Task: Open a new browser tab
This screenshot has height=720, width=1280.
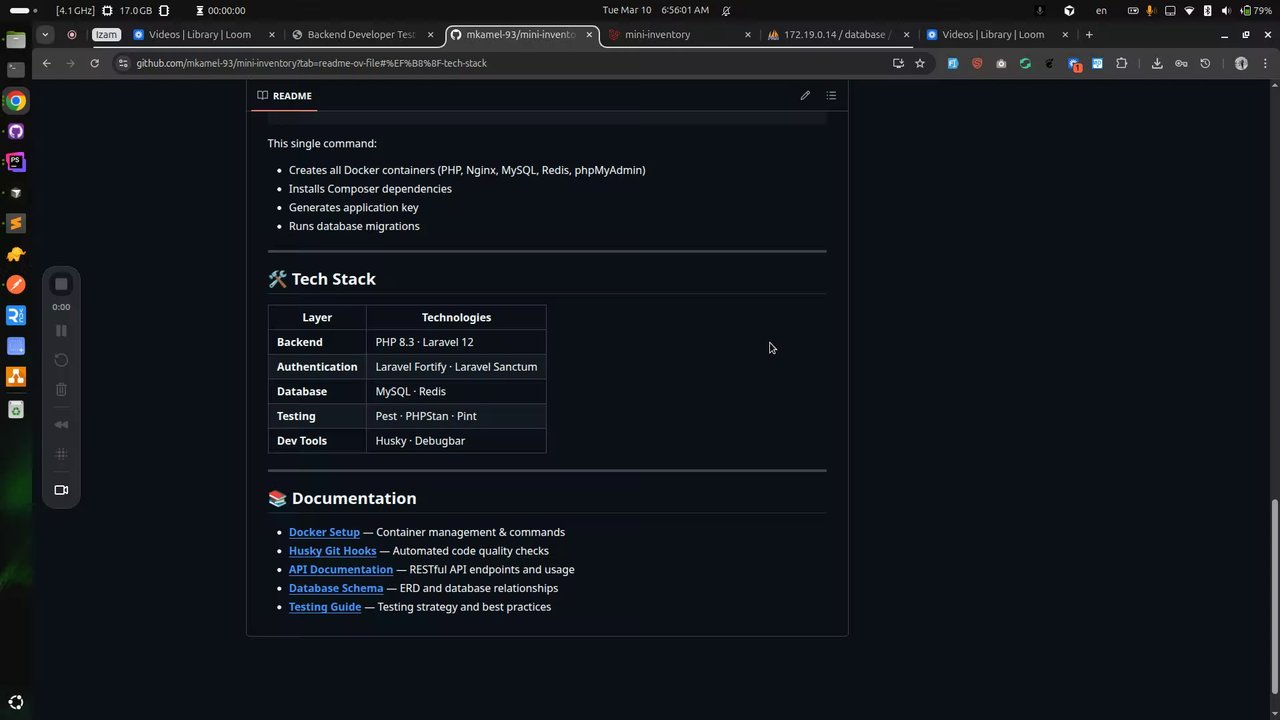Action: click(x=1089, y=34)
